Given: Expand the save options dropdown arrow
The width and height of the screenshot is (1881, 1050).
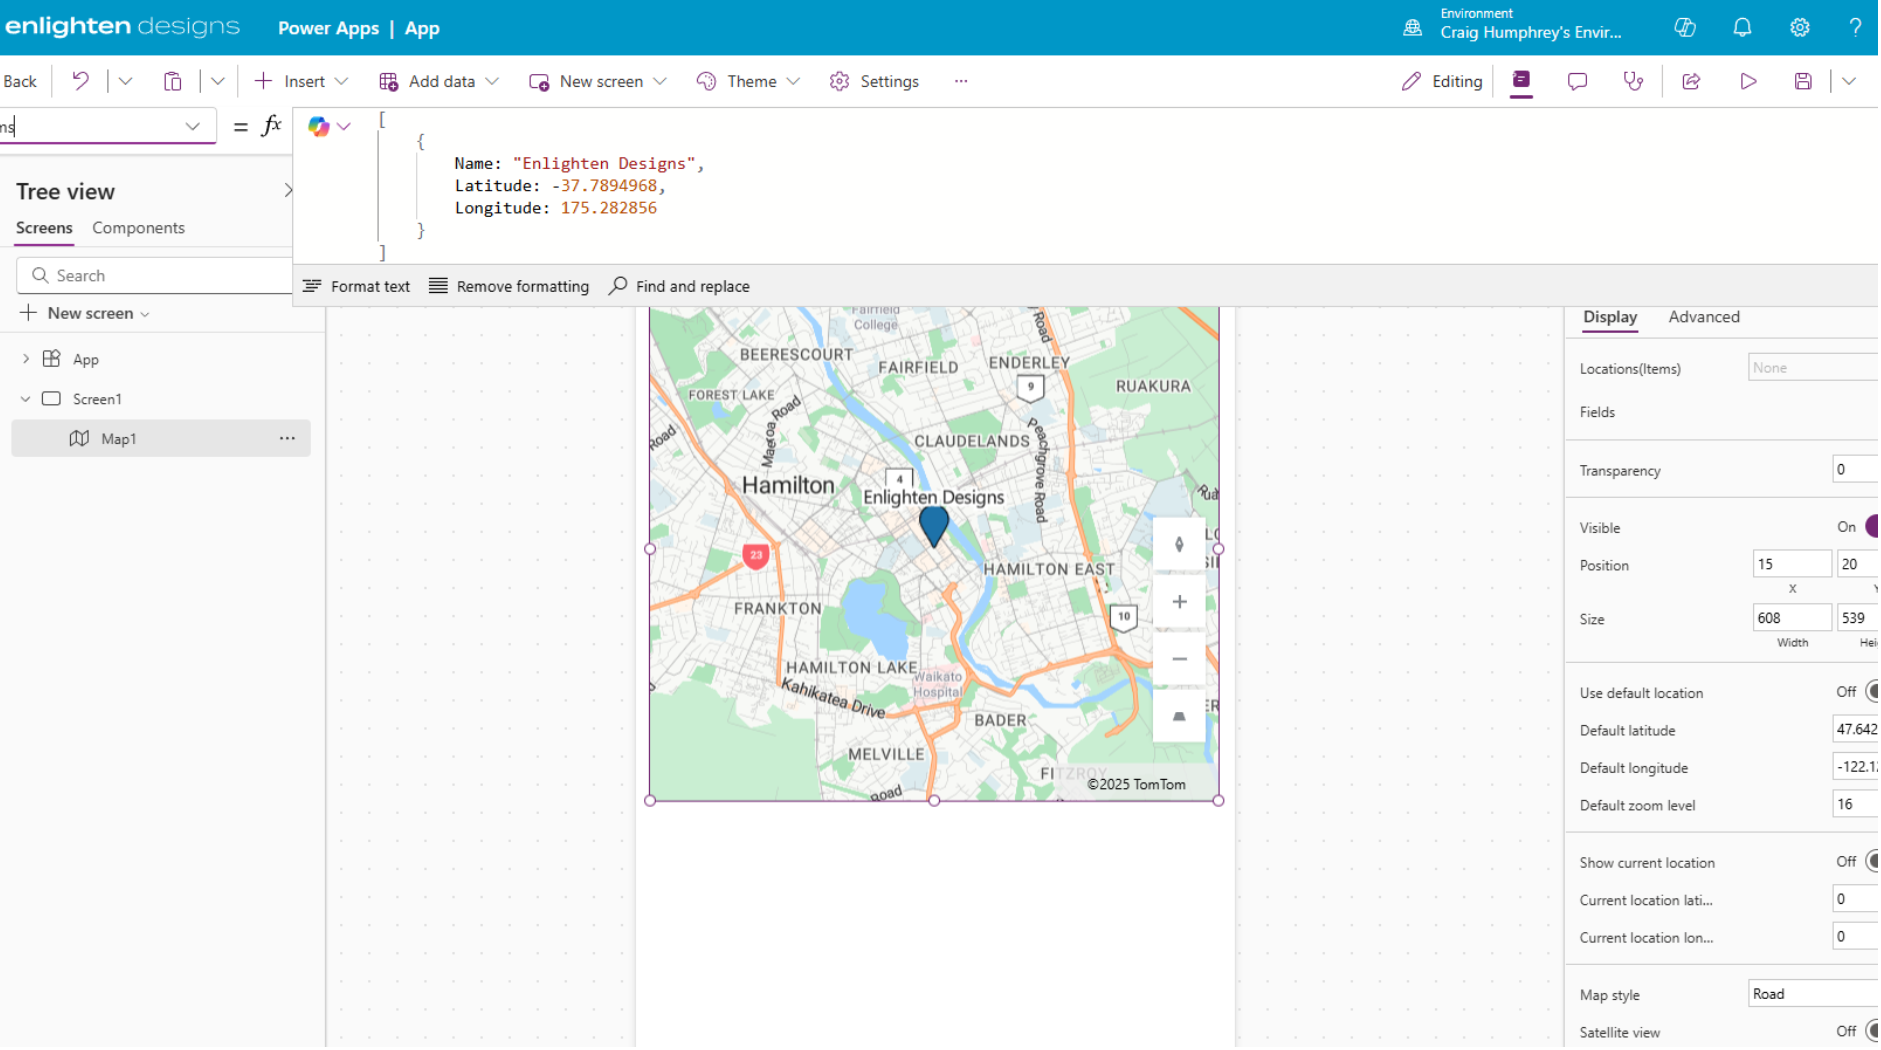Looking at the screenshot, I should coord(1849,81).
